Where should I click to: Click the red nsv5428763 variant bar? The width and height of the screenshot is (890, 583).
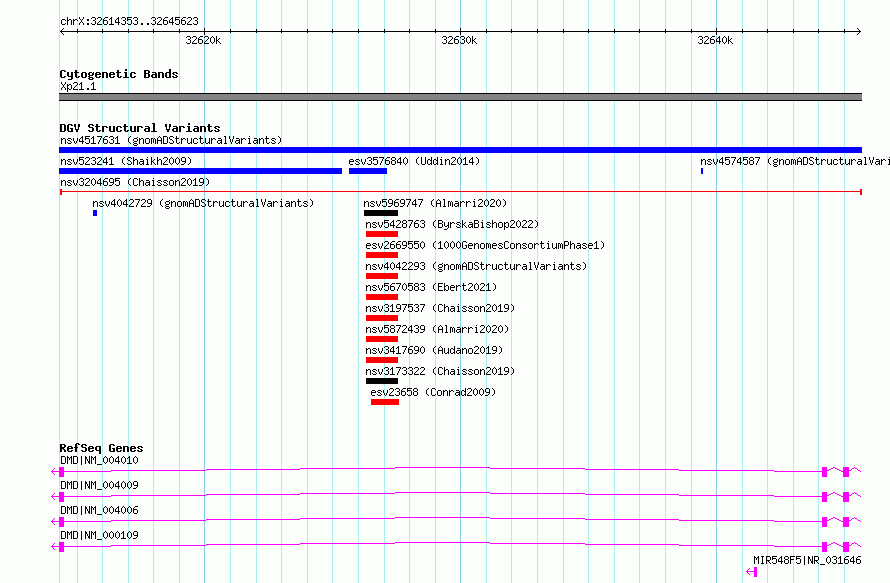tap(382, 234)
